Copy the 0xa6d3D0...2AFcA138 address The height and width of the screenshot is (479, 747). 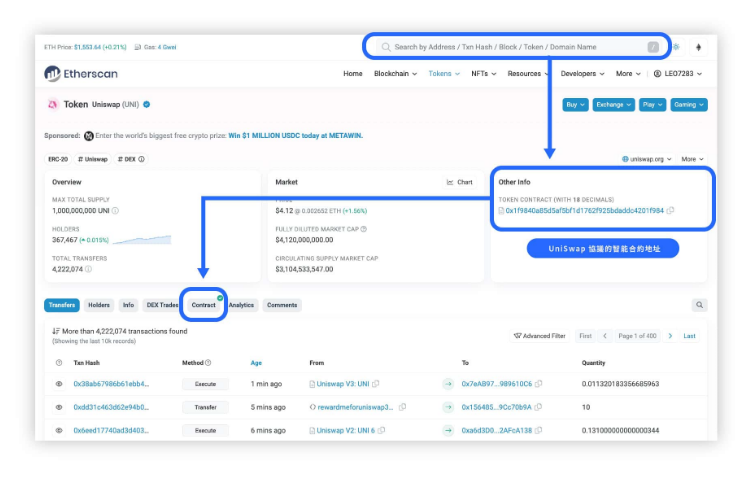coord(539,430)
